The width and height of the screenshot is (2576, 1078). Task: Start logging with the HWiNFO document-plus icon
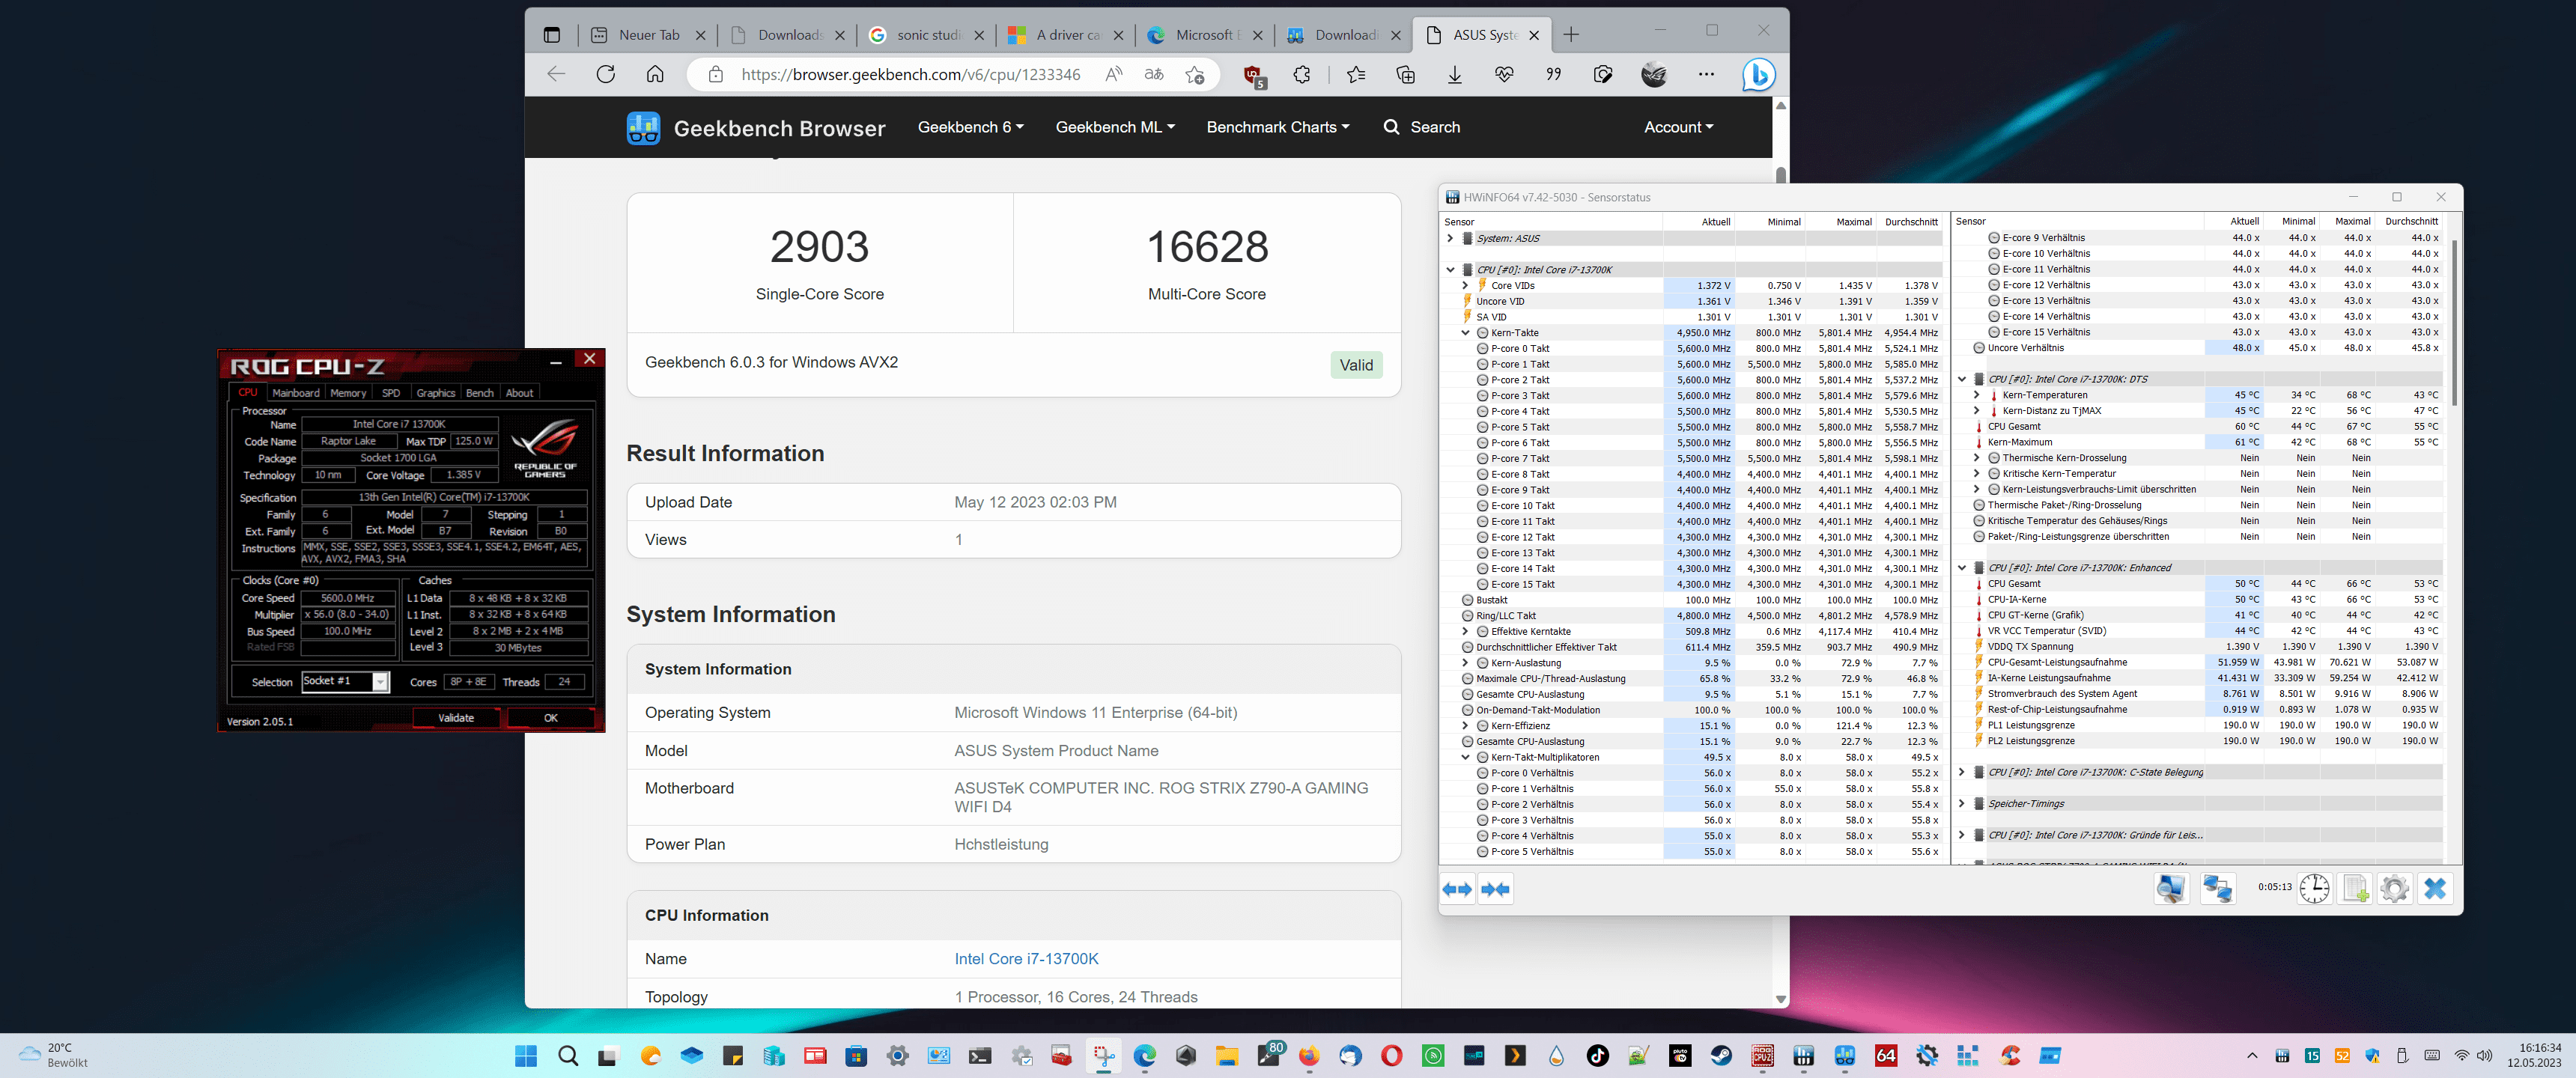click(x=2355, y=889)
